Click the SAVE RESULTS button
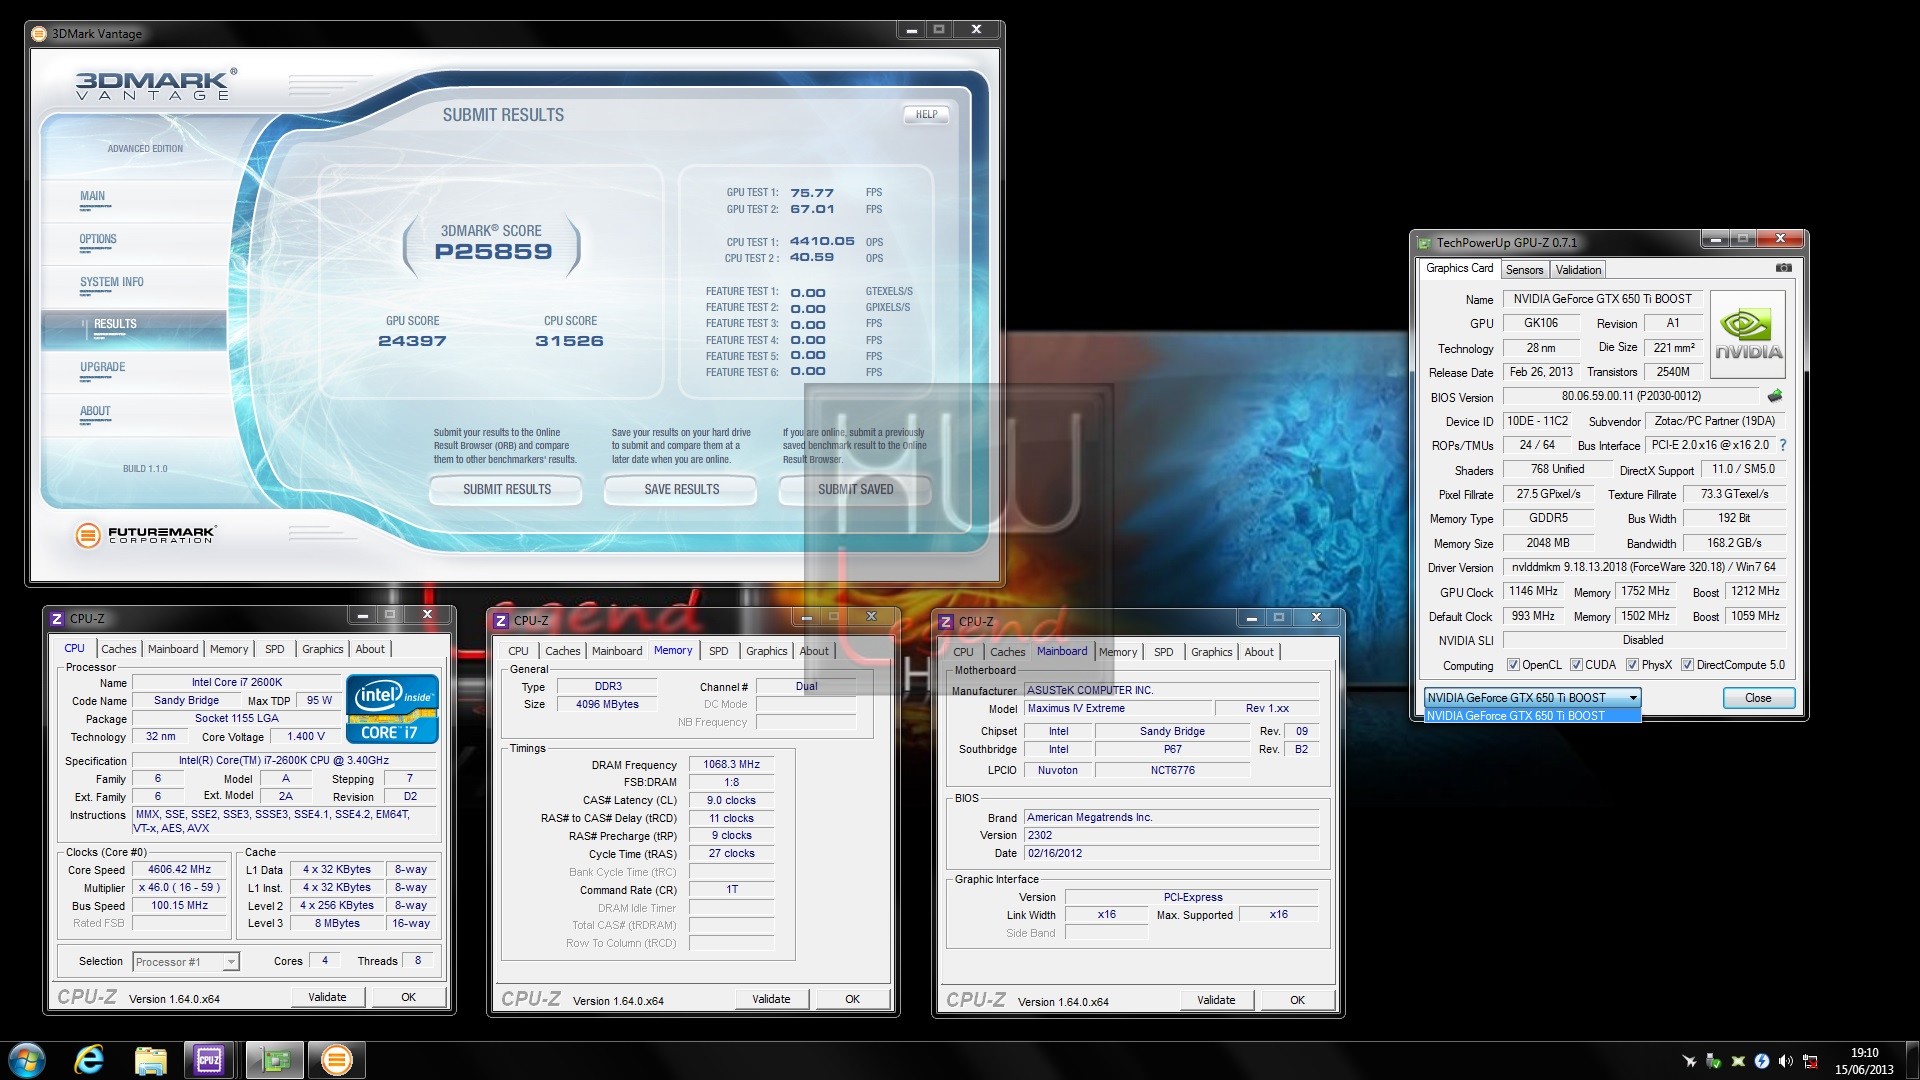This screenshot has width=1920, height=1080. click(681, 489)
